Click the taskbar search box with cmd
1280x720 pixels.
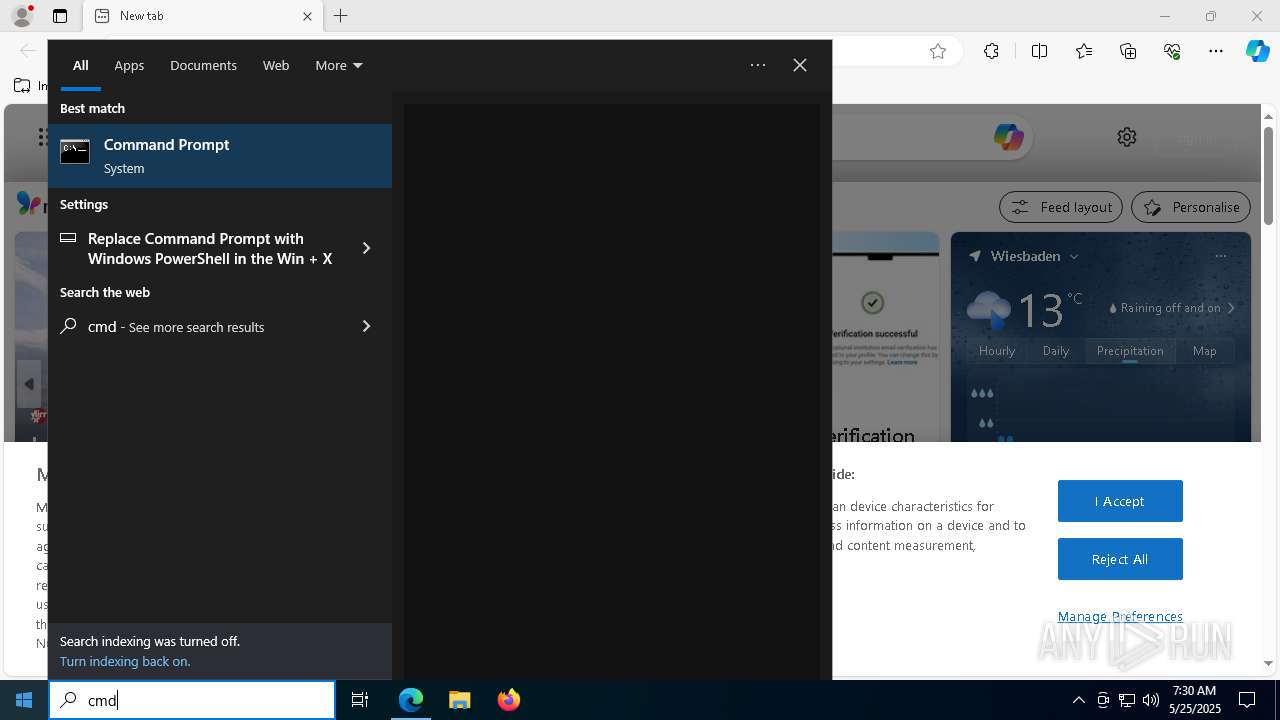(x=192, y=700)
